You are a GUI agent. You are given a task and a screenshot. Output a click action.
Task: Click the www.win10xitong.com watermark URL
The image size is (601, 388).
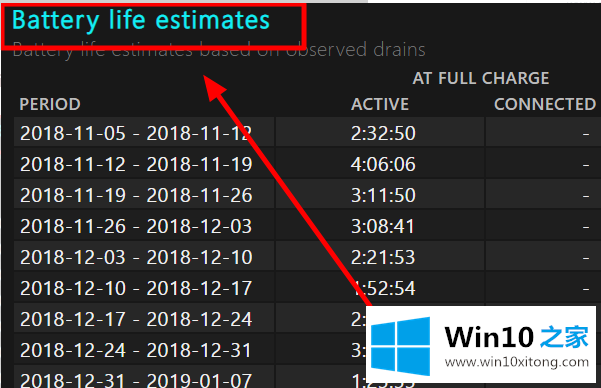tap(517, 362)
